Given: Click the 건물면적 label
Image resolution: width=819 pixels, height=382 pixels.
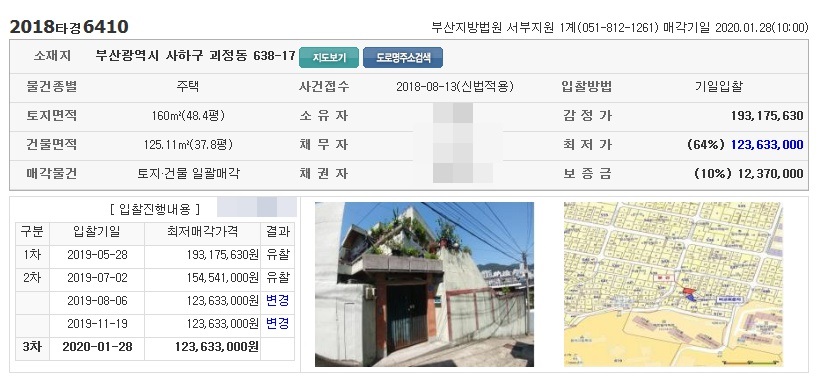Looking at the screenshot, I should coord(52,145).
